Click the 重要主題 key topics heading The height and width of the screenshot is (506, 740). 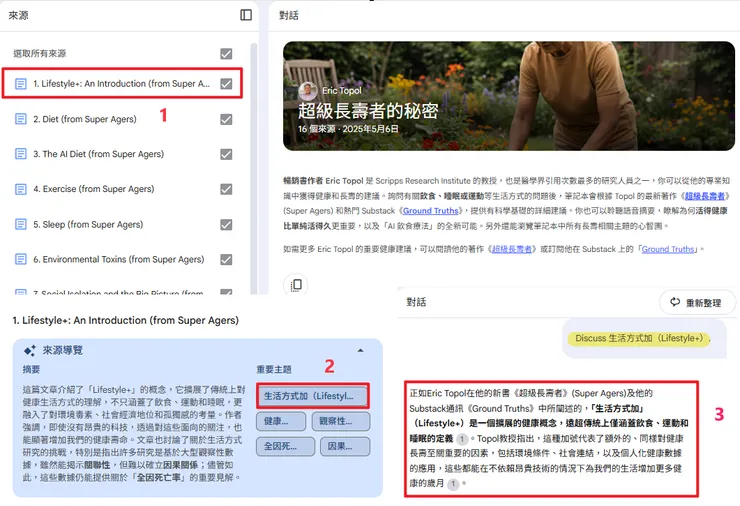274,370
